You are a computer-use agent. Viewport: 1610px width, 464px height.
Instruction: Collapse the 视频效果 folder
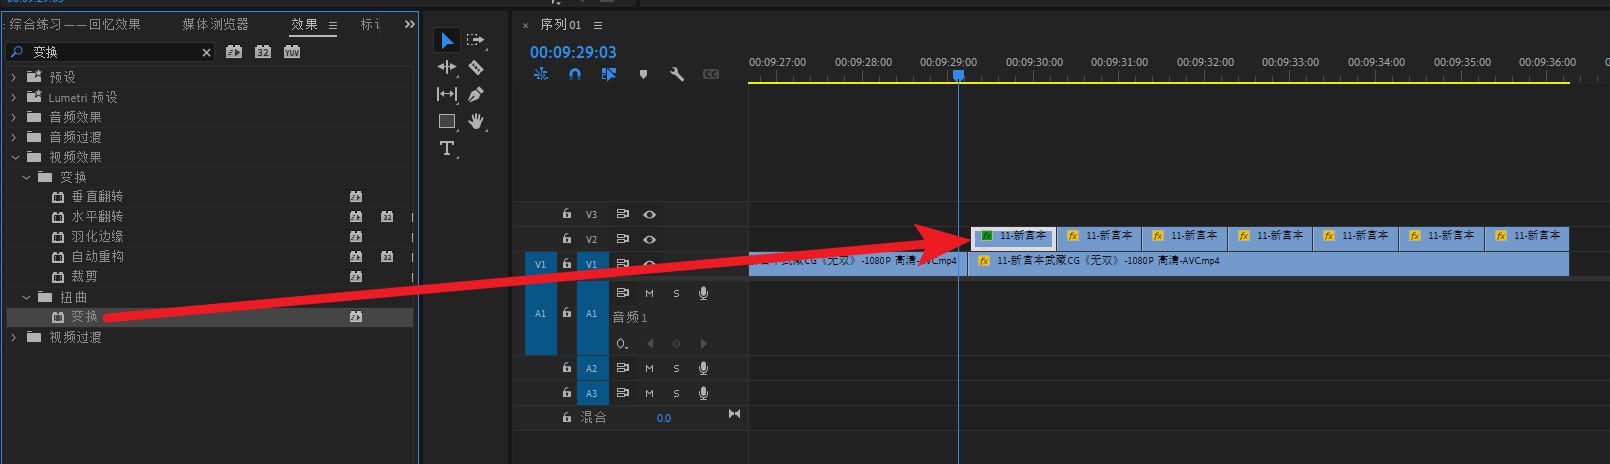tap(15, 157)
